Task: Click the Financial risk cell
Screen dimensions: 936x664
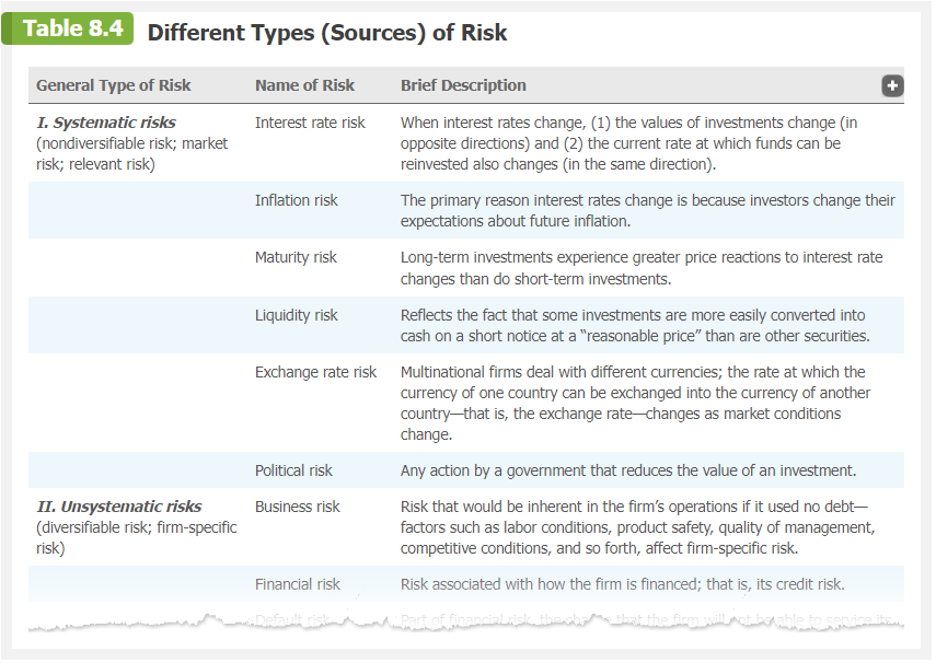Action: 297,584
